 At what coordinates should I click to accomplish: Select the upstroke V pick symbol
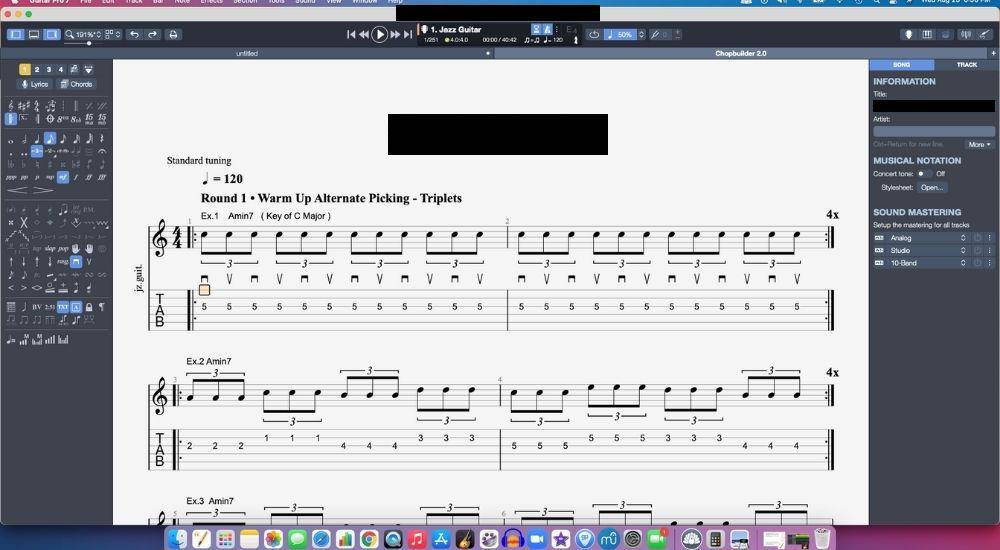point(89,261)
